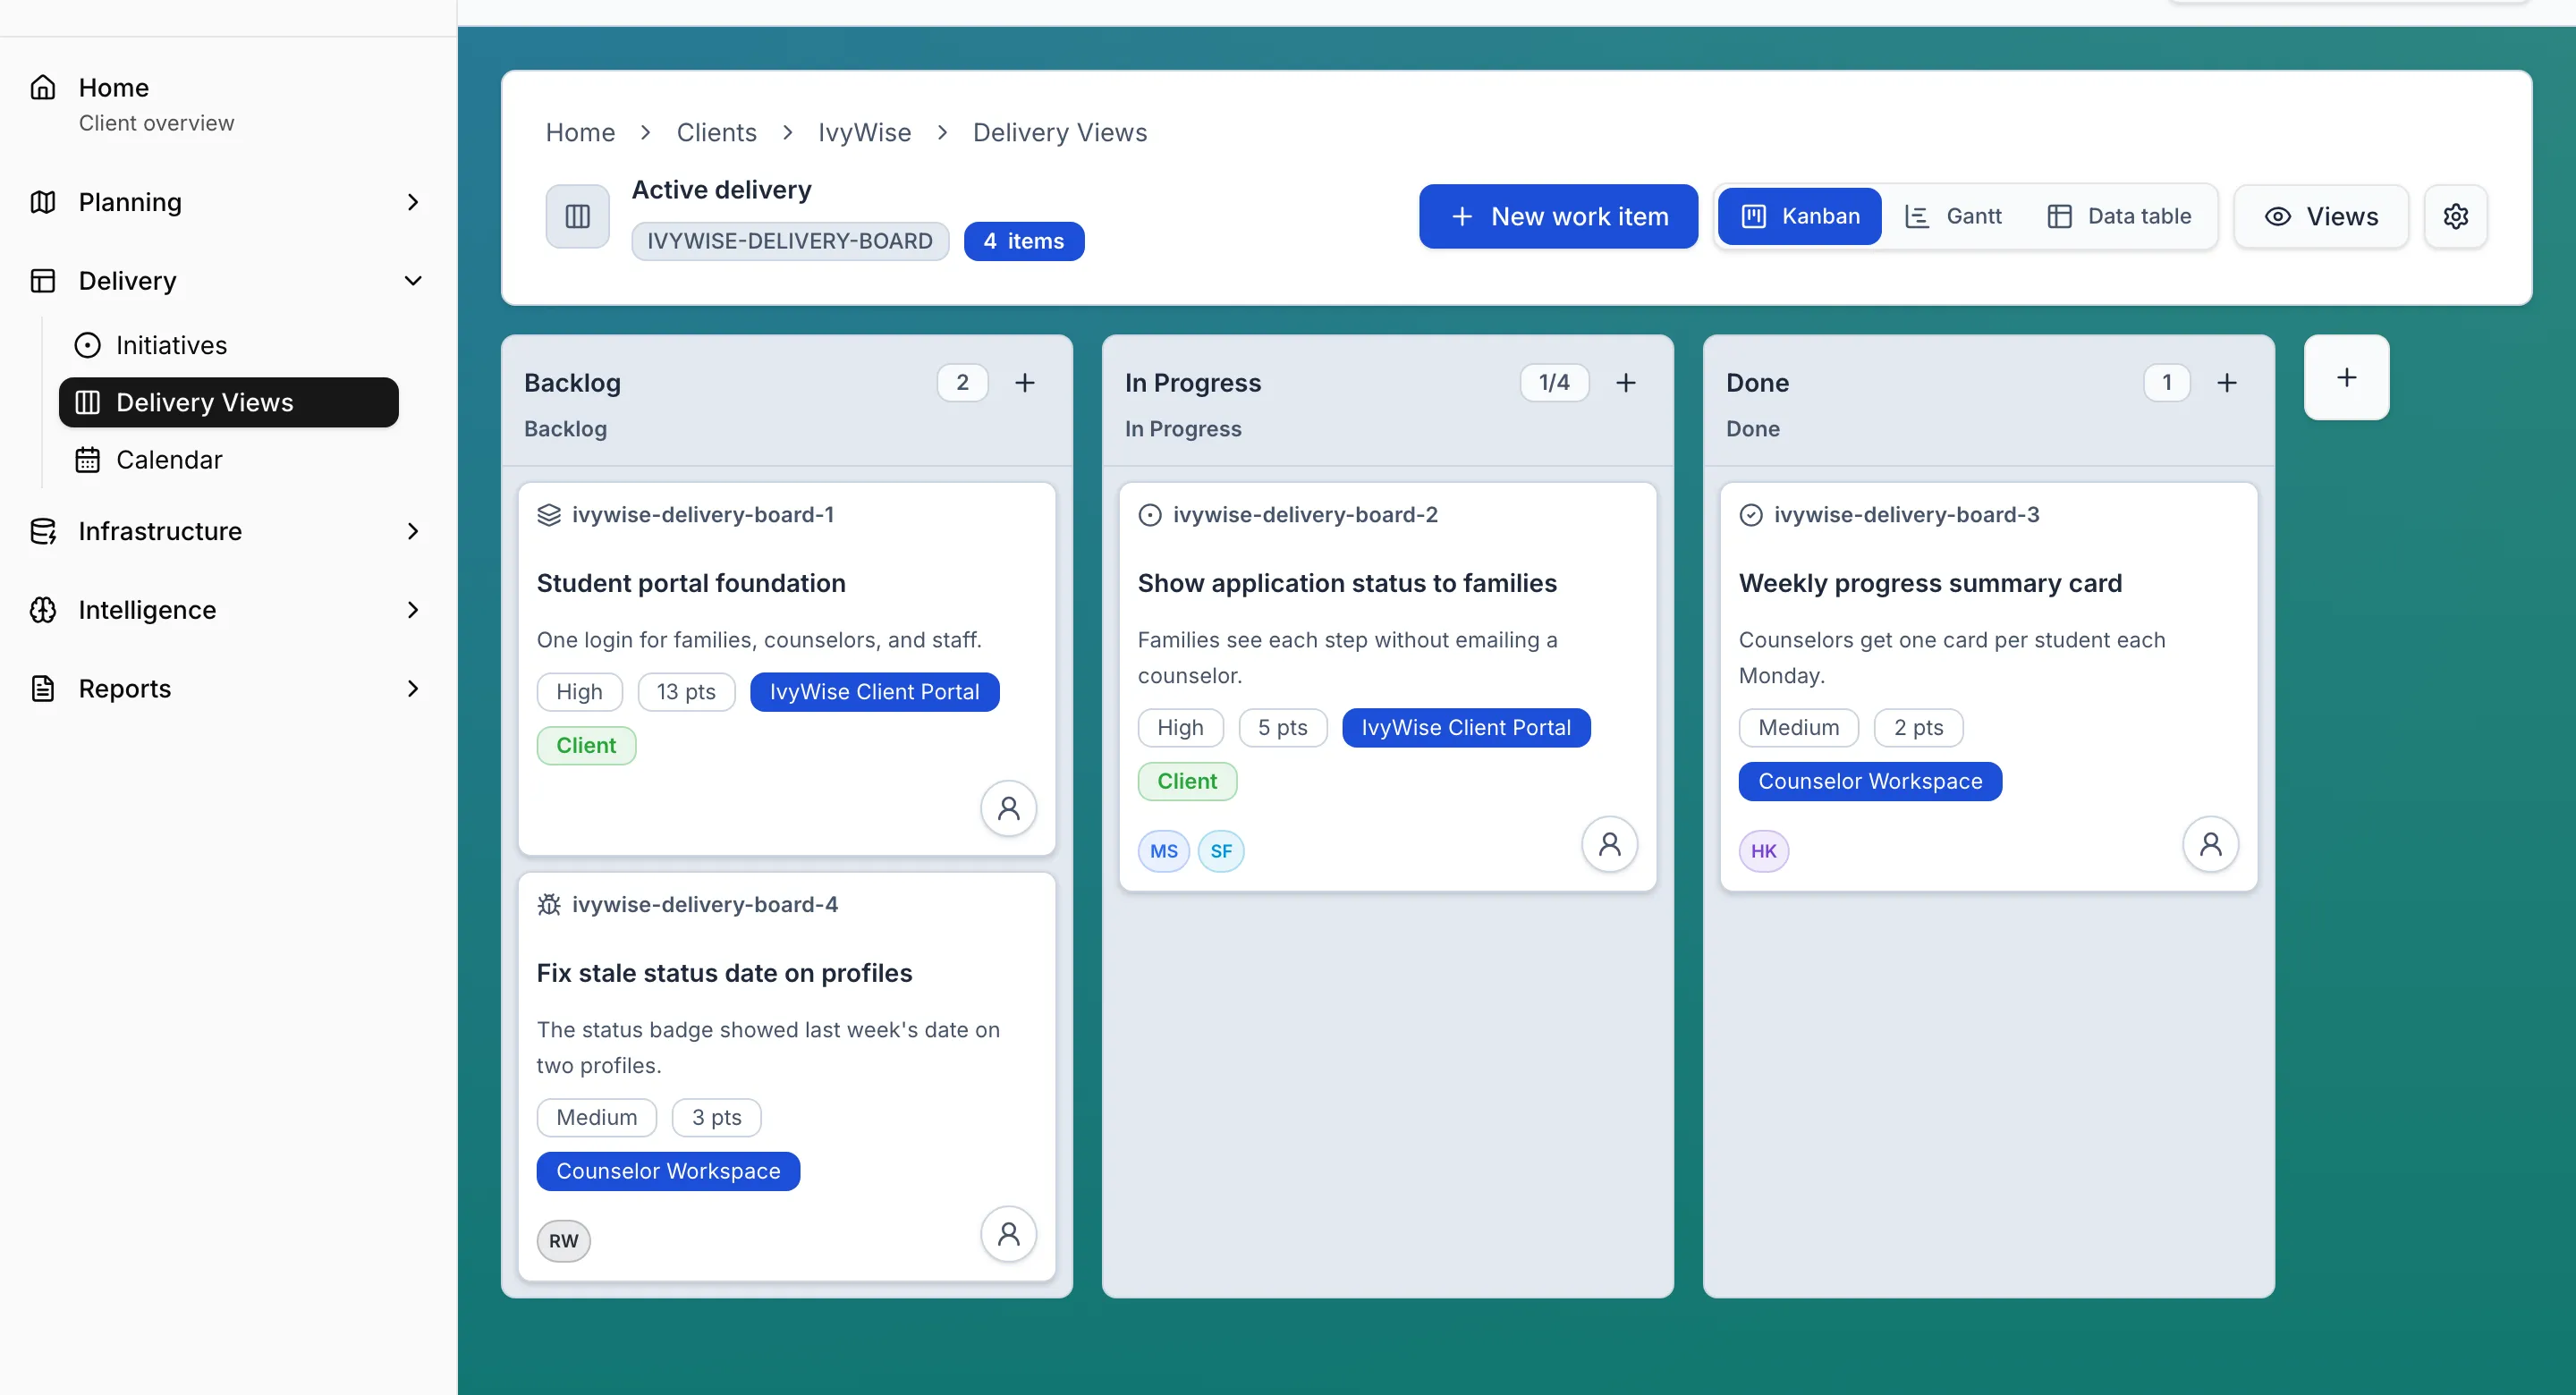Create a New work item

pyautogui.click(x=1558, y=216)
